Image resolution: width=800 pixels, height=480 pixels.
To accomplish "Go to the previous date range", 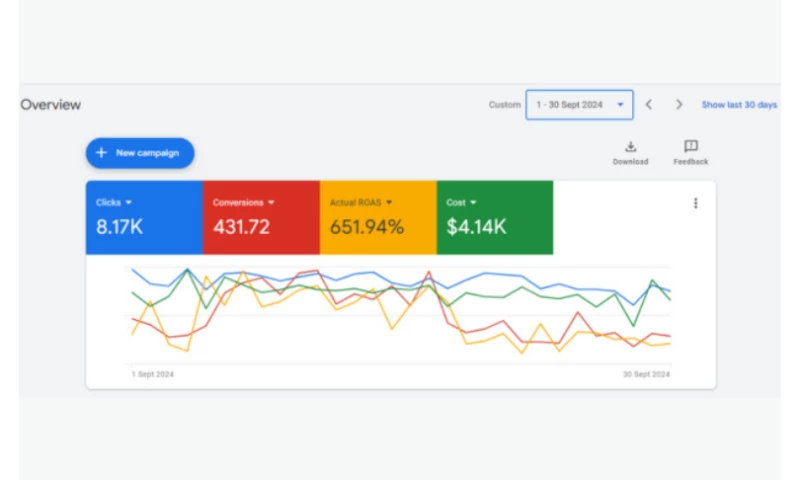I will pyautogui.click(x=649, y=105).
